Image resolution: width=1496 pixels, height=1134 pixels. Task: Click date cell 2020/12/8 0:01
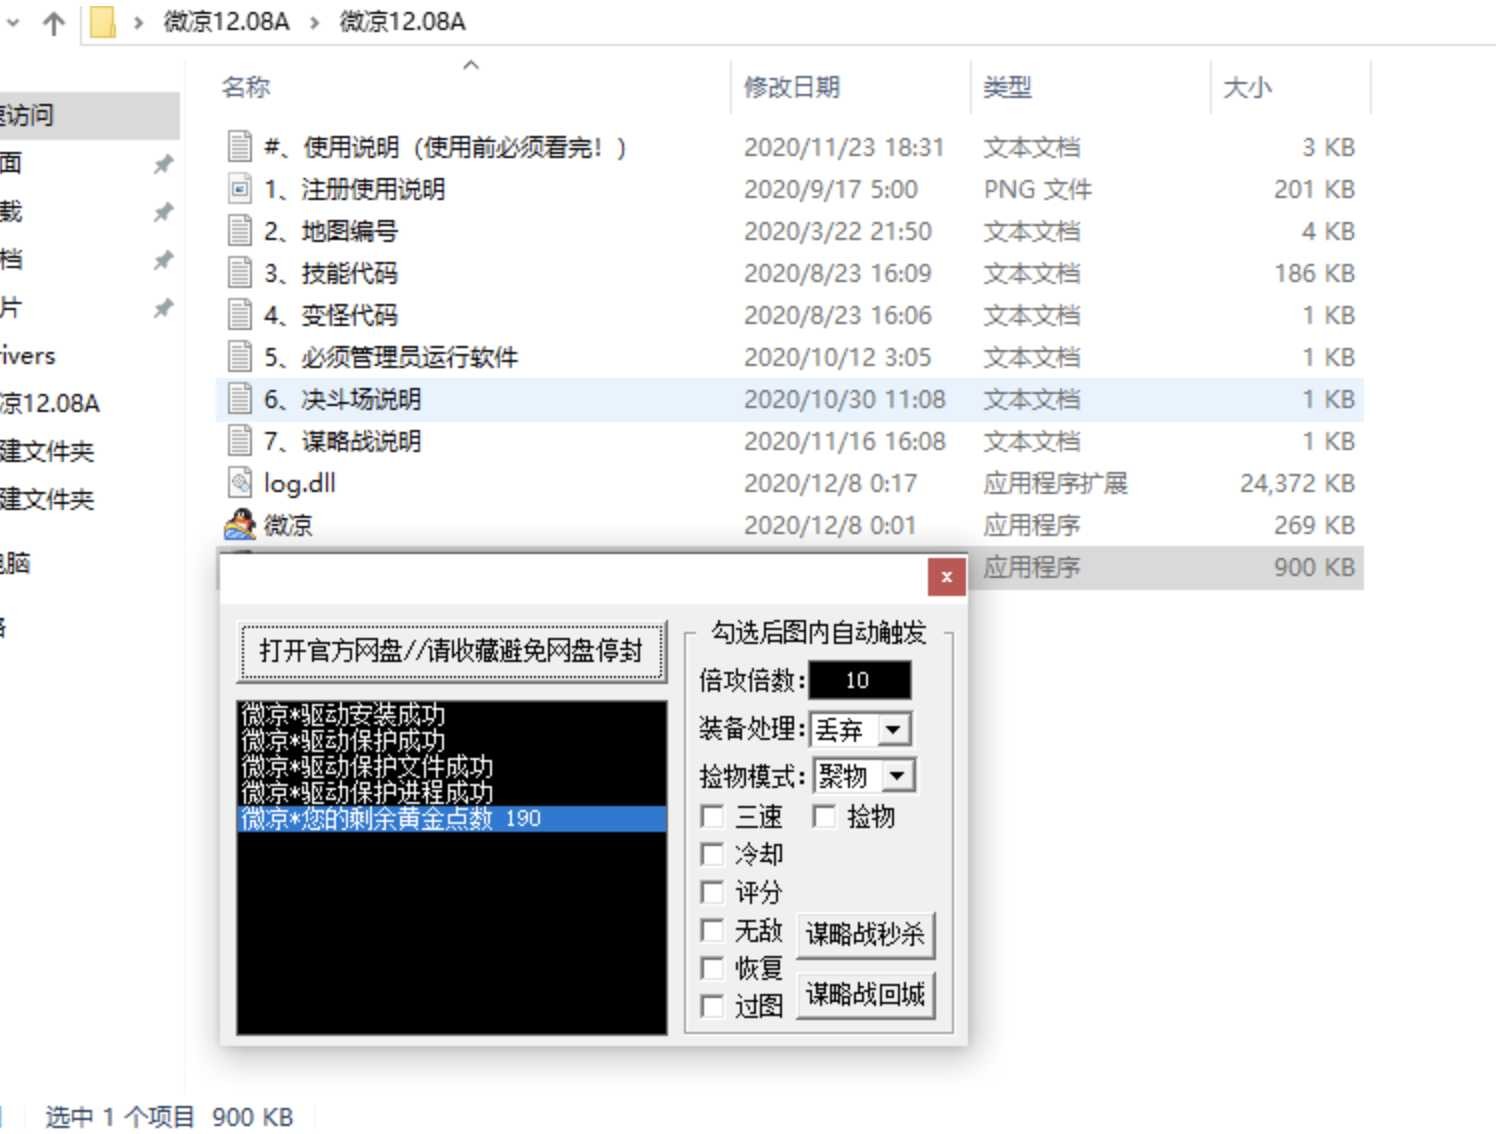point(830,526)
